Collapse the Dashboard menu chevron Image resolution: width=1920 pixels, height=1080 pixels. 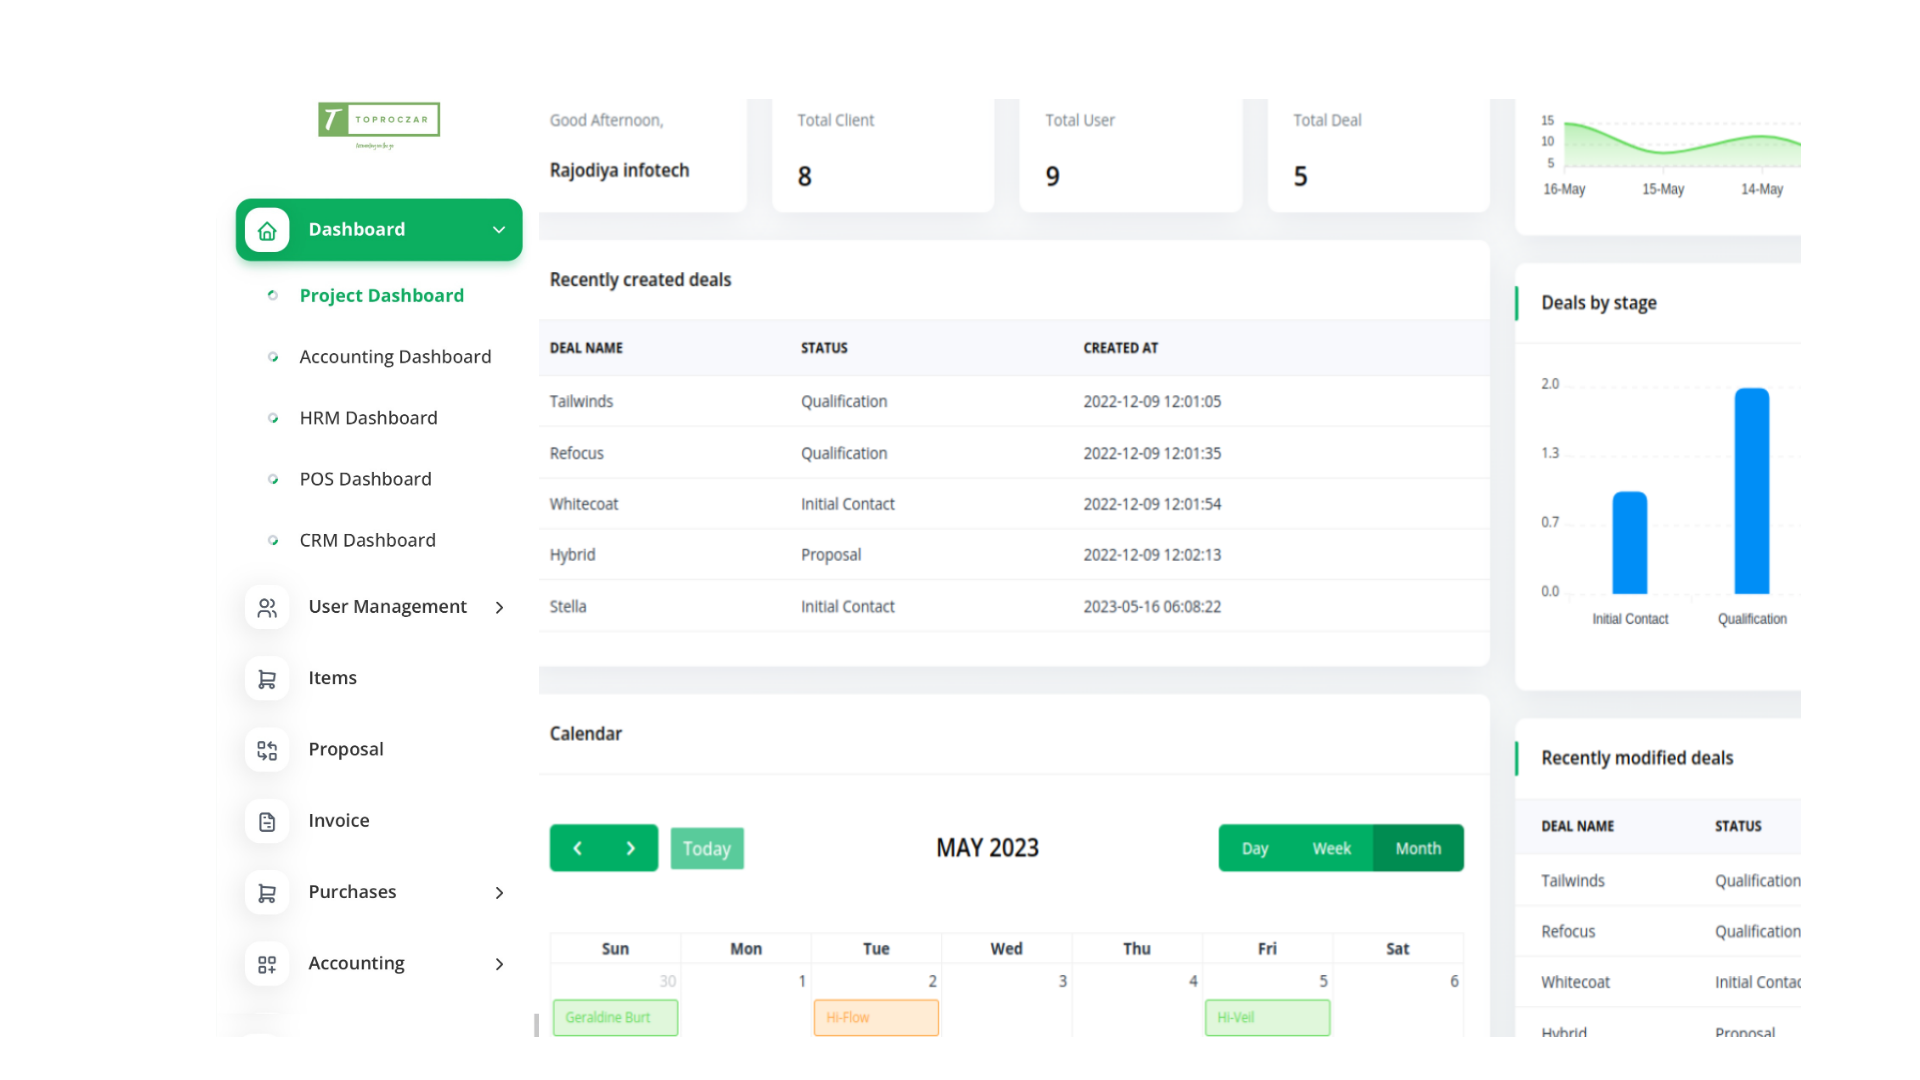(499, 230)
